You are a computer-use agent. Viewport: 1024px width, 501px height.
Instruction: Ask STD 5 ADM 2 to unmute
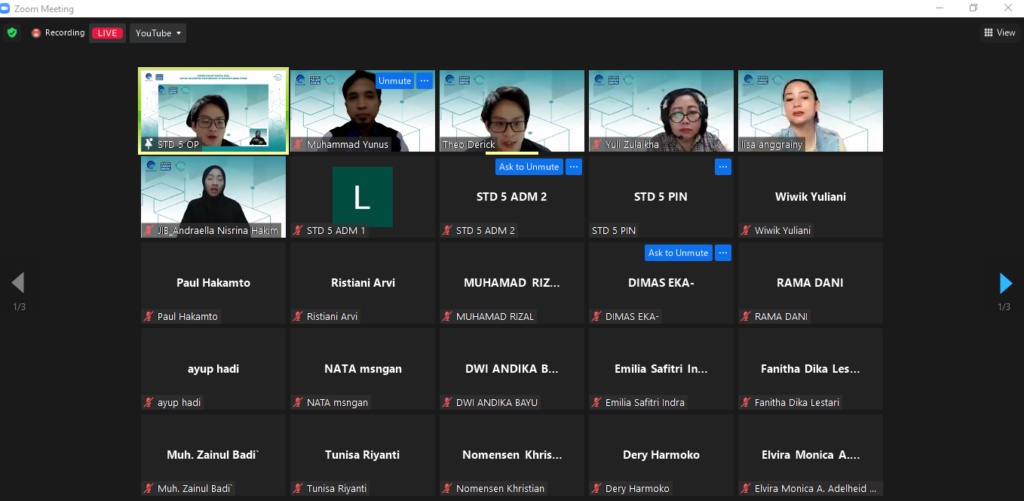[529, 167]
